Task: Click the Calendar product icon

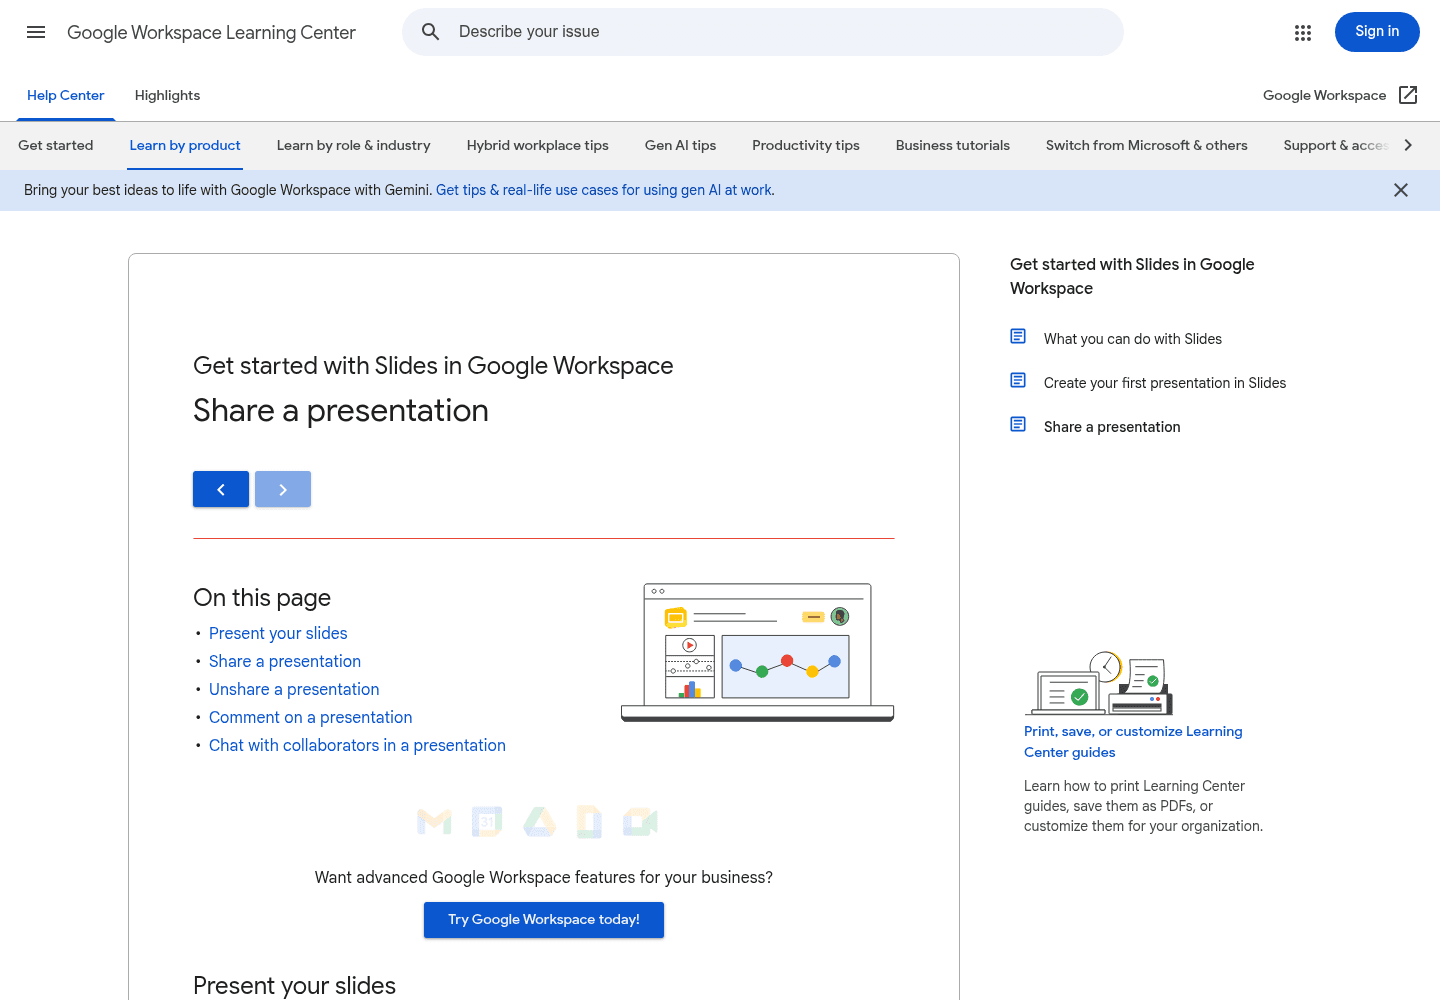Action: 487,822
